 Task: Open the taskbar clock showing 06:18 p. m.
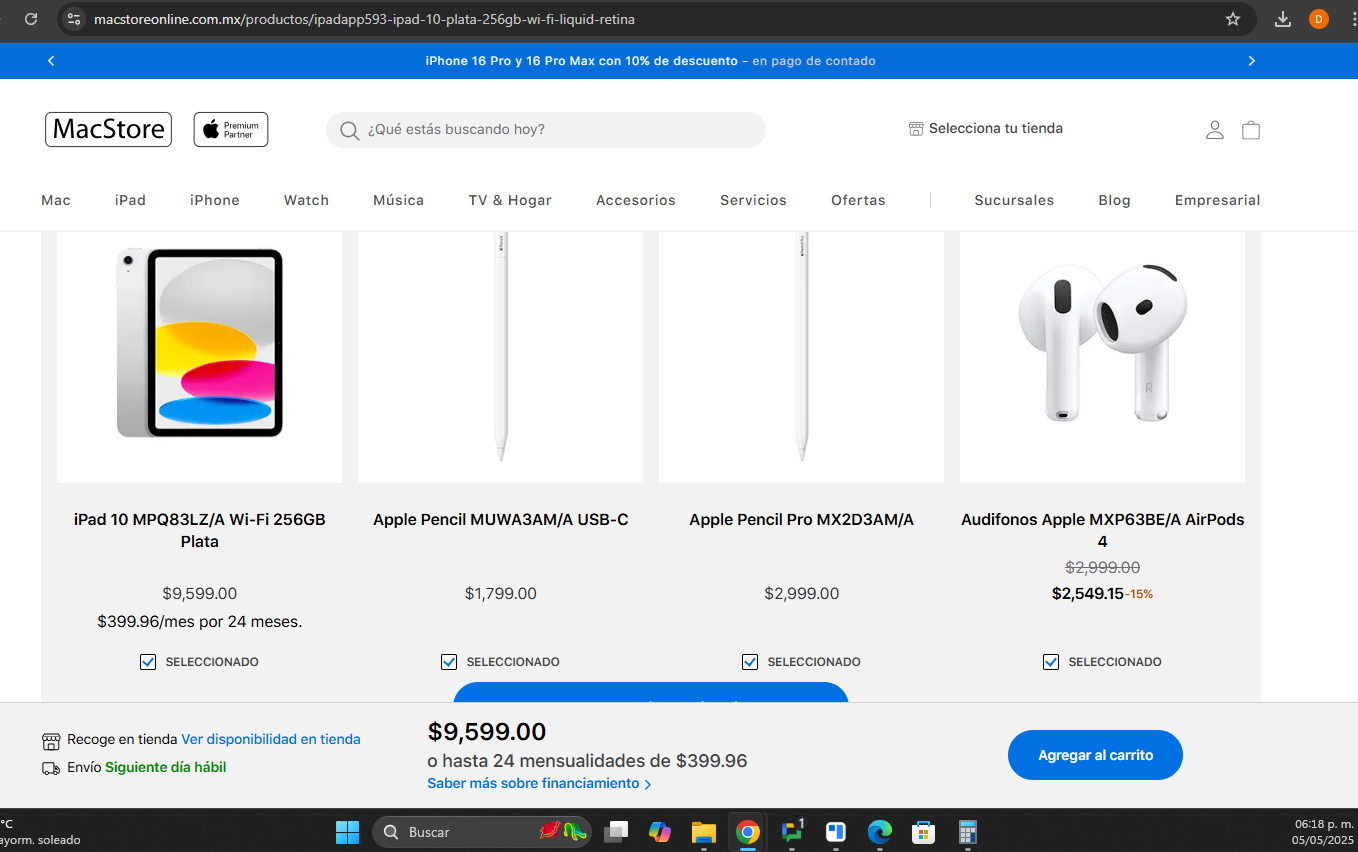coord(1323,832)
